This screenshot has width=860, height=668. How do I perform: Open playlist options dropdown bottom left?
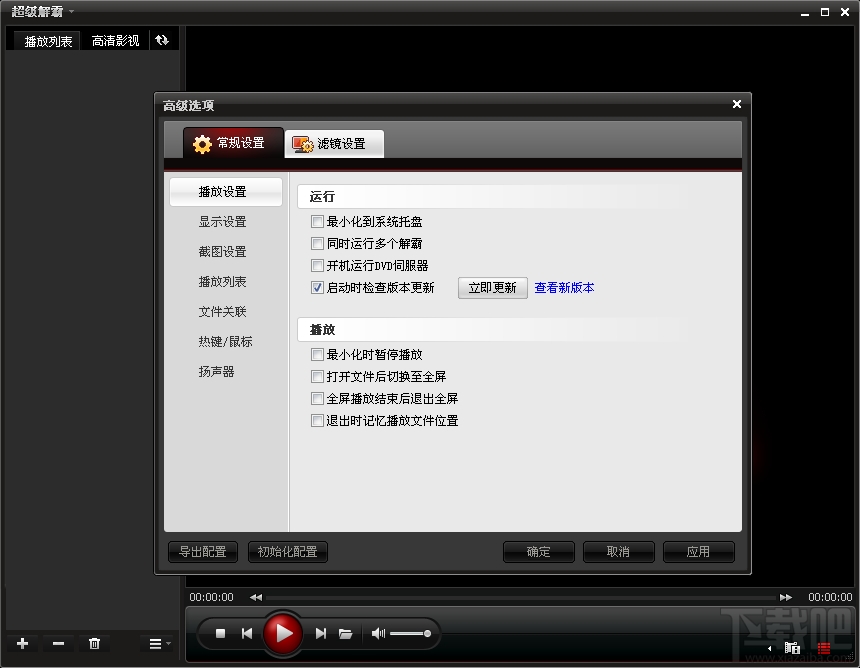point(156,644)
